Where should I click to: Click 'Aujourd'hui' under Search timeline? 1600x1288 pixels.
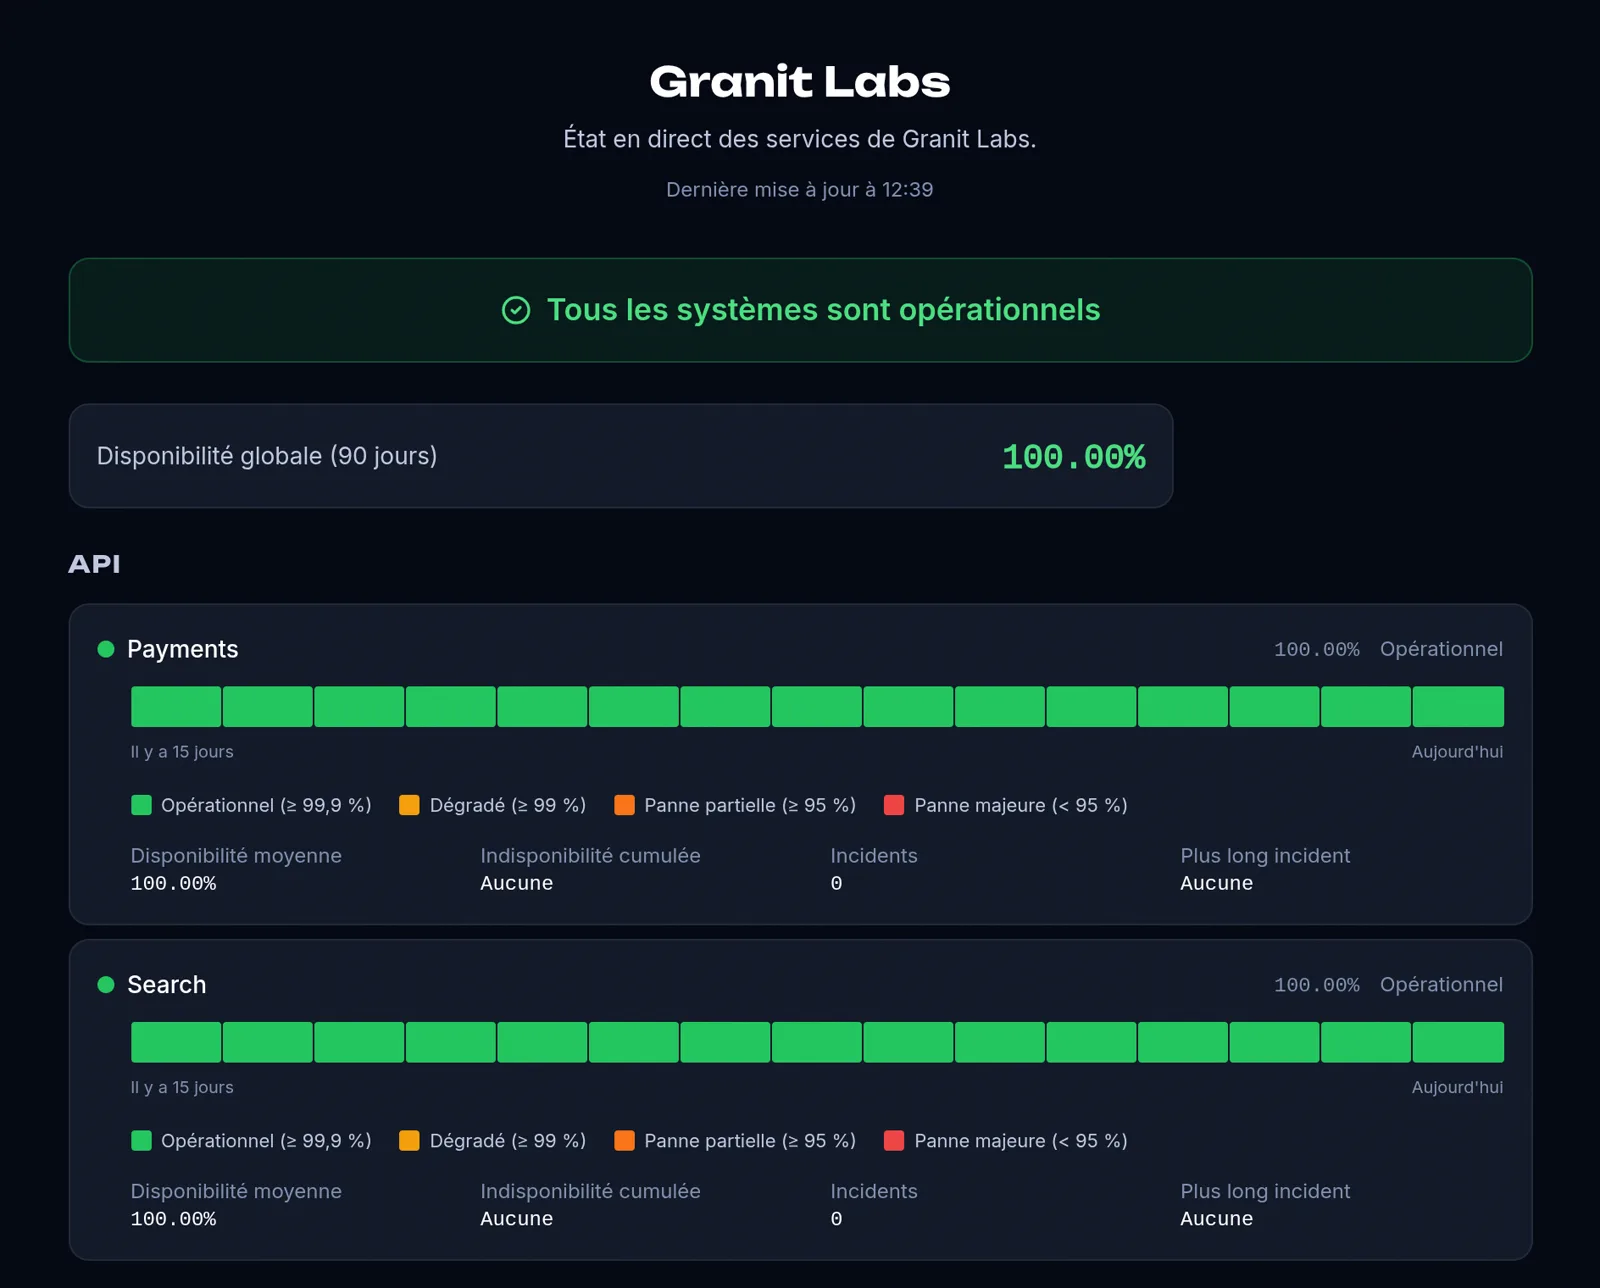1457,1088
